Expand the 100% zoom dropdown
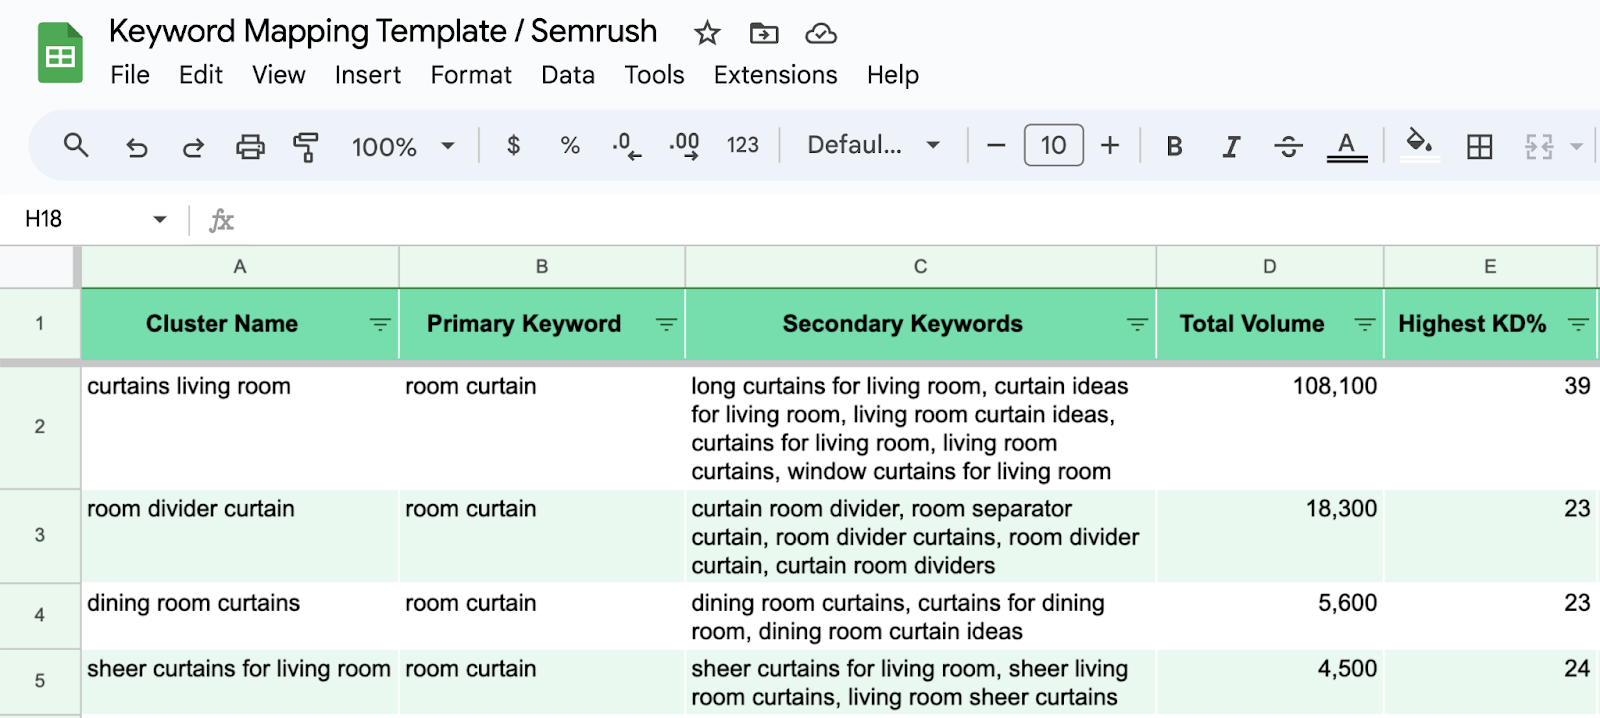1600x718 pixels. (x=403, y=147)
